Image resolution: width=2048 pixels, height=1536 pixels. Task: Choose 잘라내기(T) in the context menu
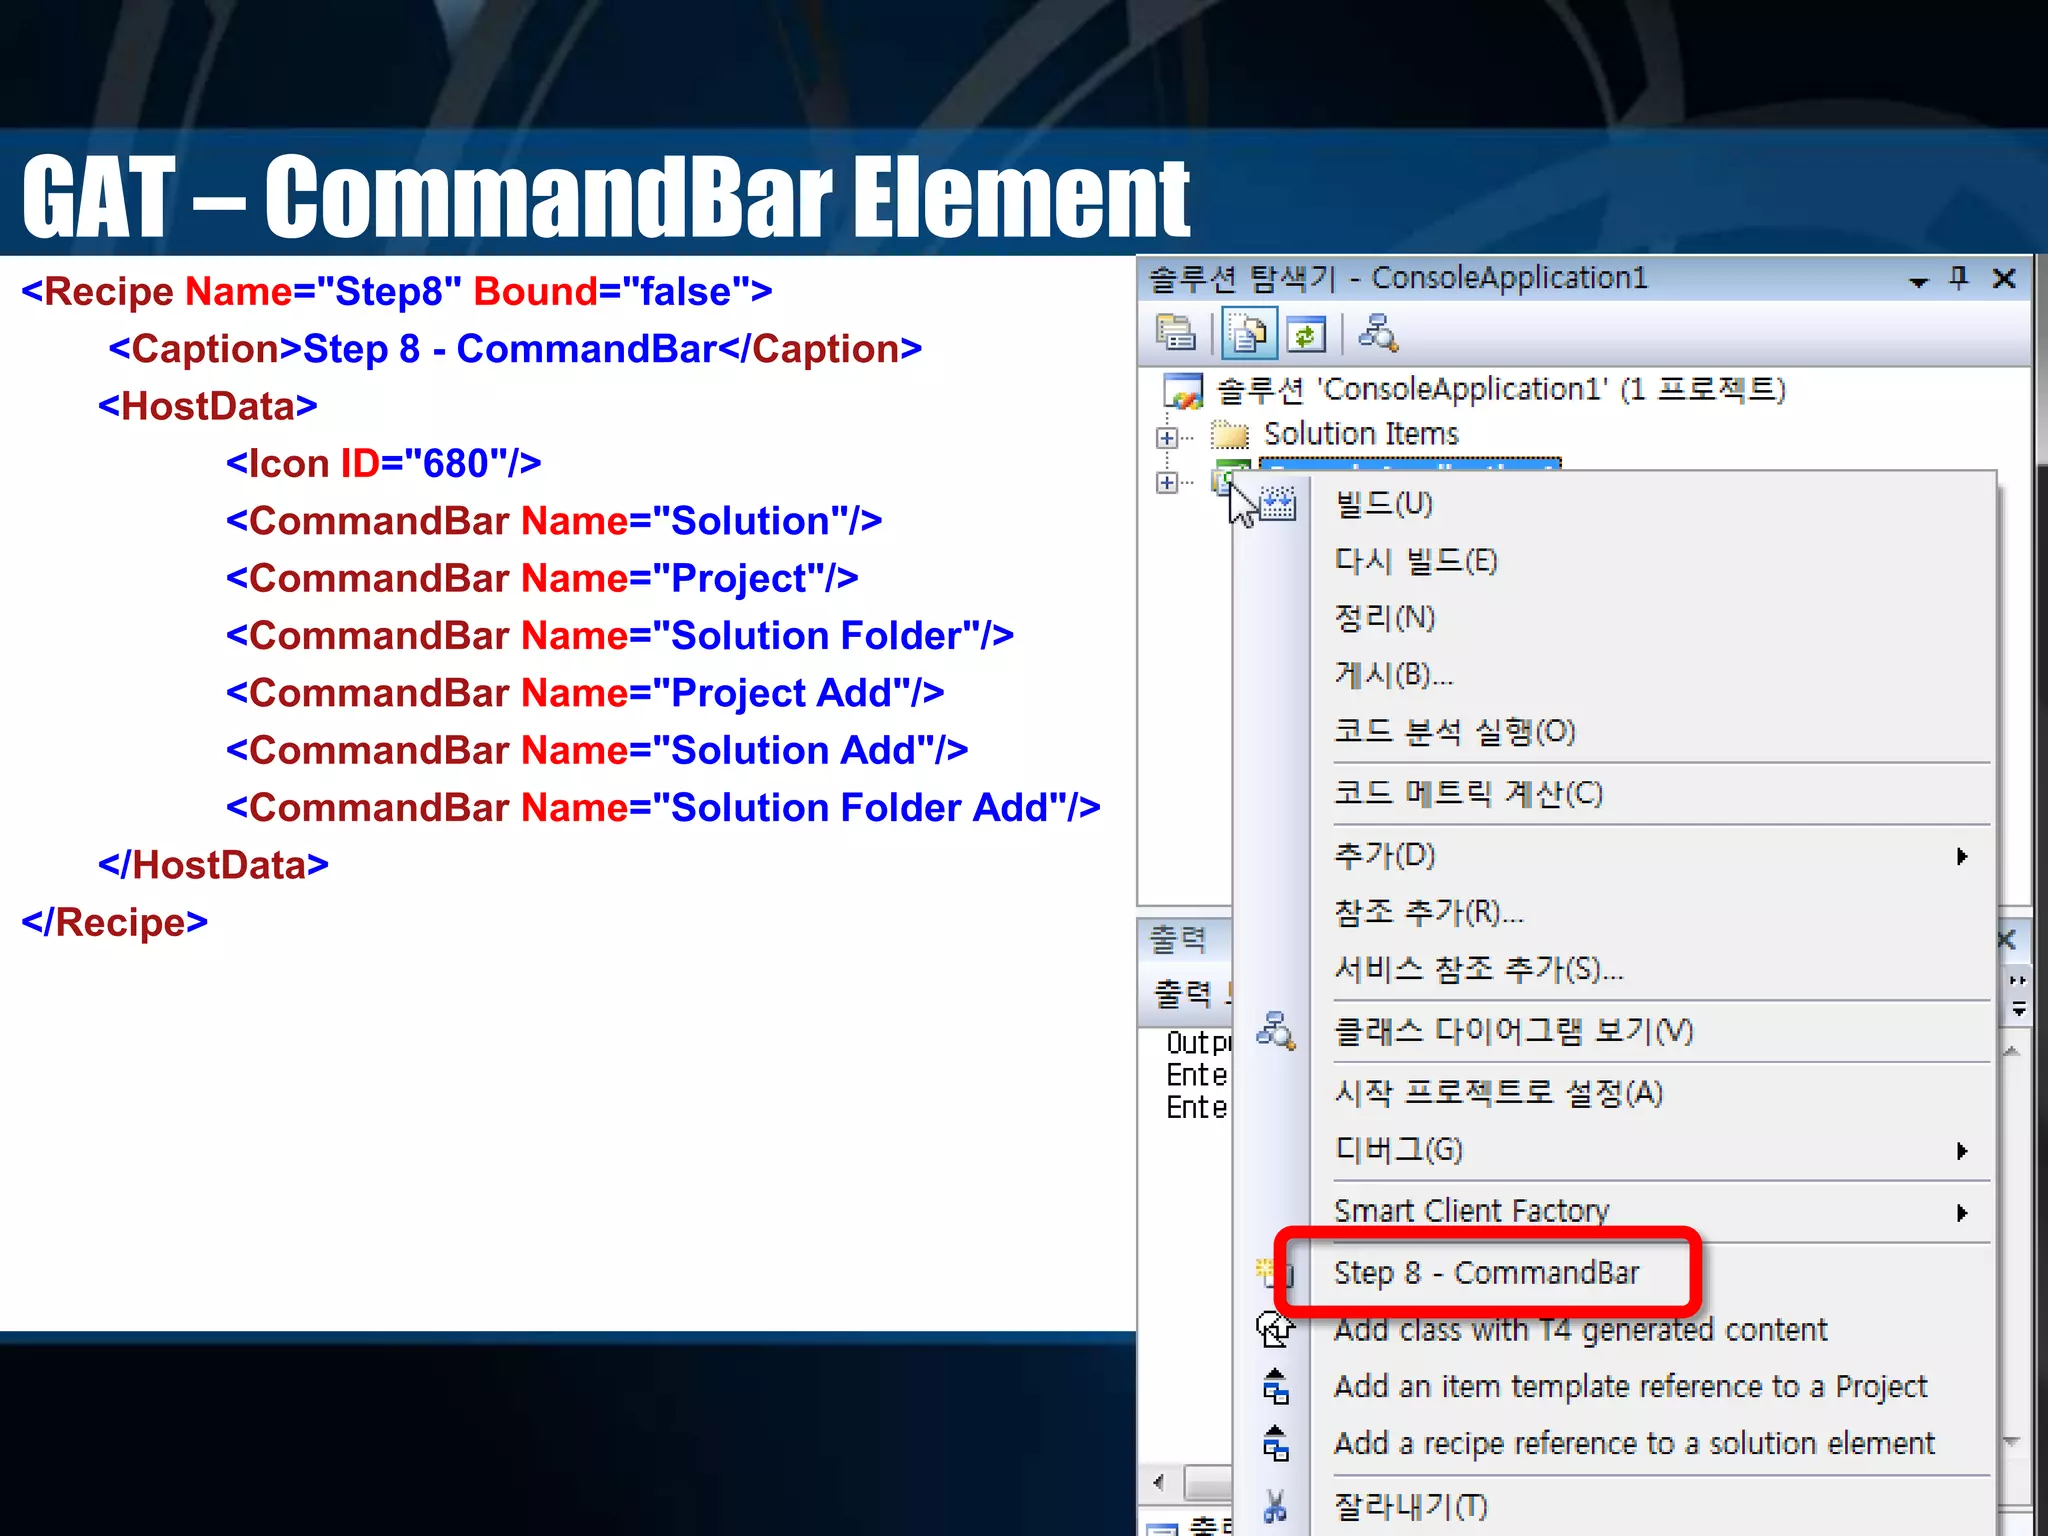click(1411, 1507)
